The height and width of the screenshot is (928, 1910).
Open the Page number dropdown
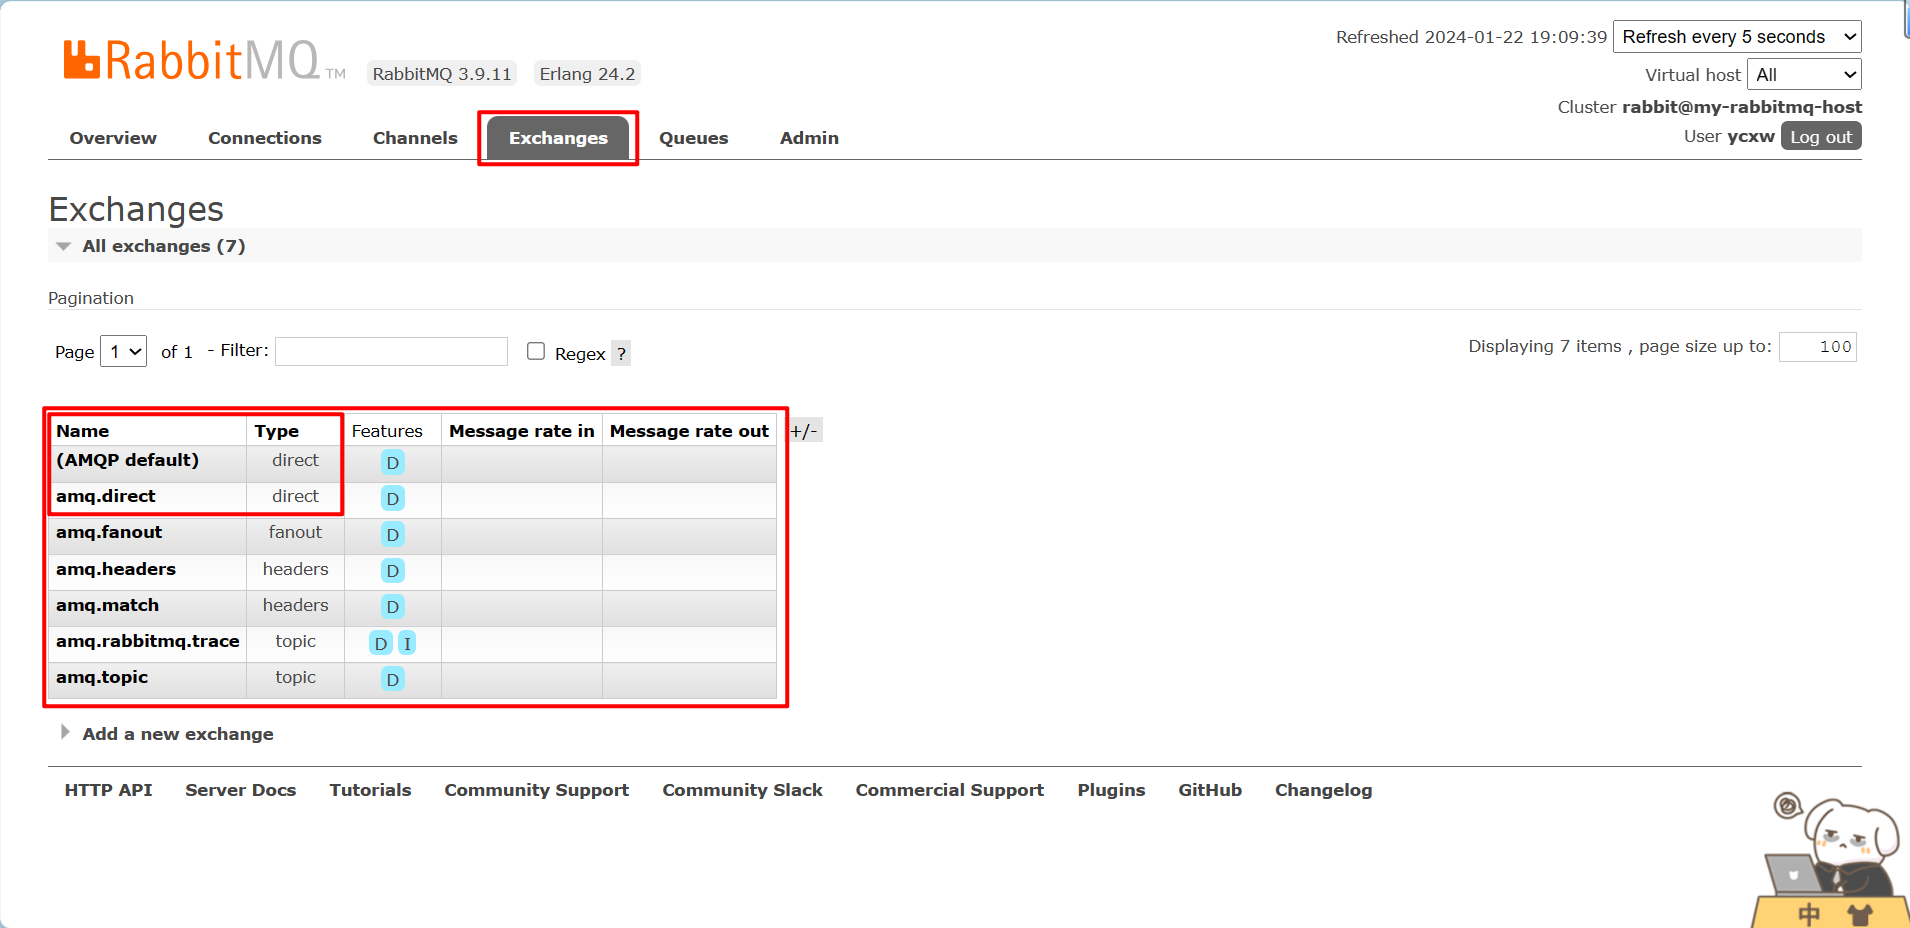click(x=124, y=352)
